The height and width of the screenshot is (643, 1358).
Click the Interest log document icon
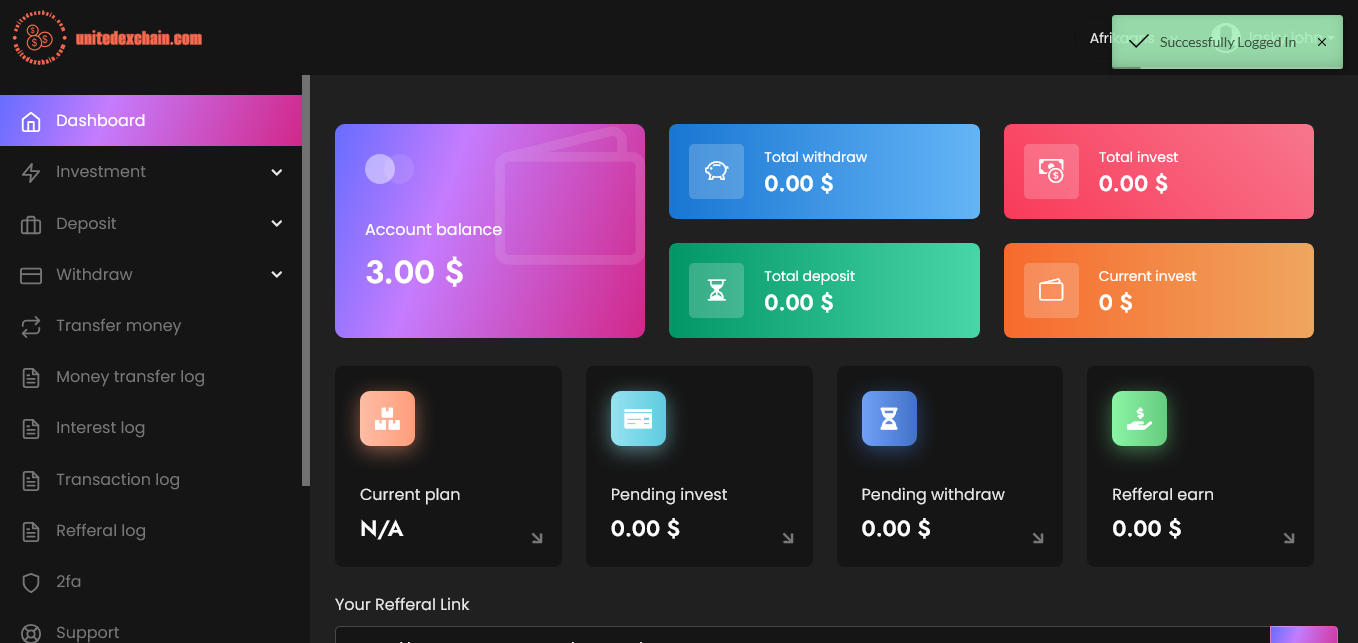click(x=31, y=429)
